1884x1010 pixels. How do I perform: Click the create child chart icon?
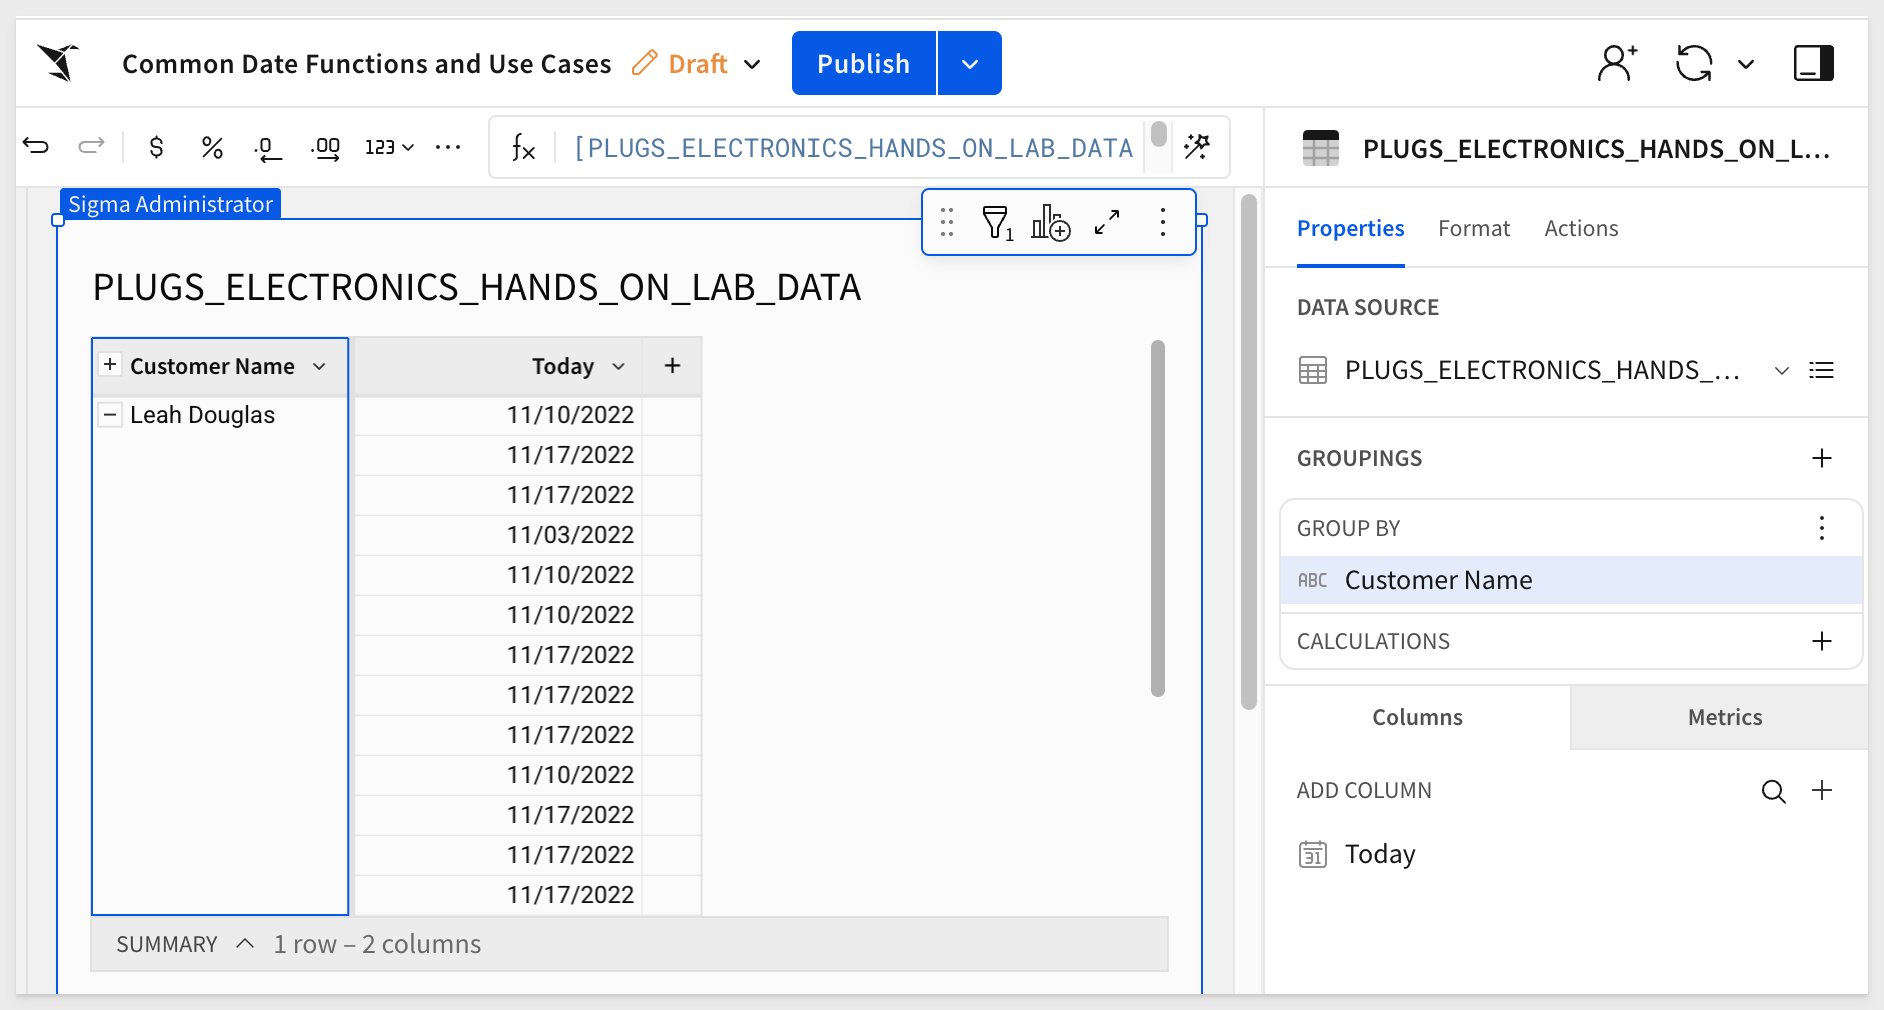(1051, 222)
